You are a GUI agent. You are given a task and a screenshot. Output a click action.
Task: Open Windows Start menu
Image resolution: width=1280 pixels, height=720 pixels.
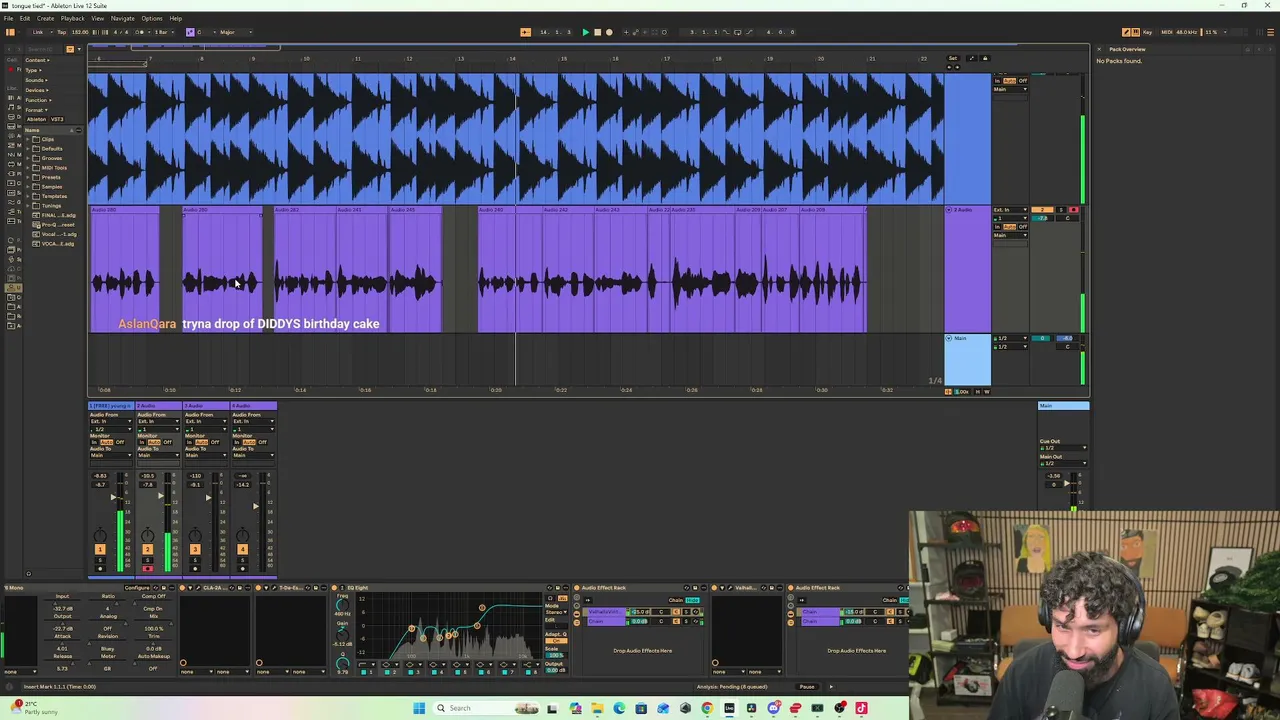point(419,708)
